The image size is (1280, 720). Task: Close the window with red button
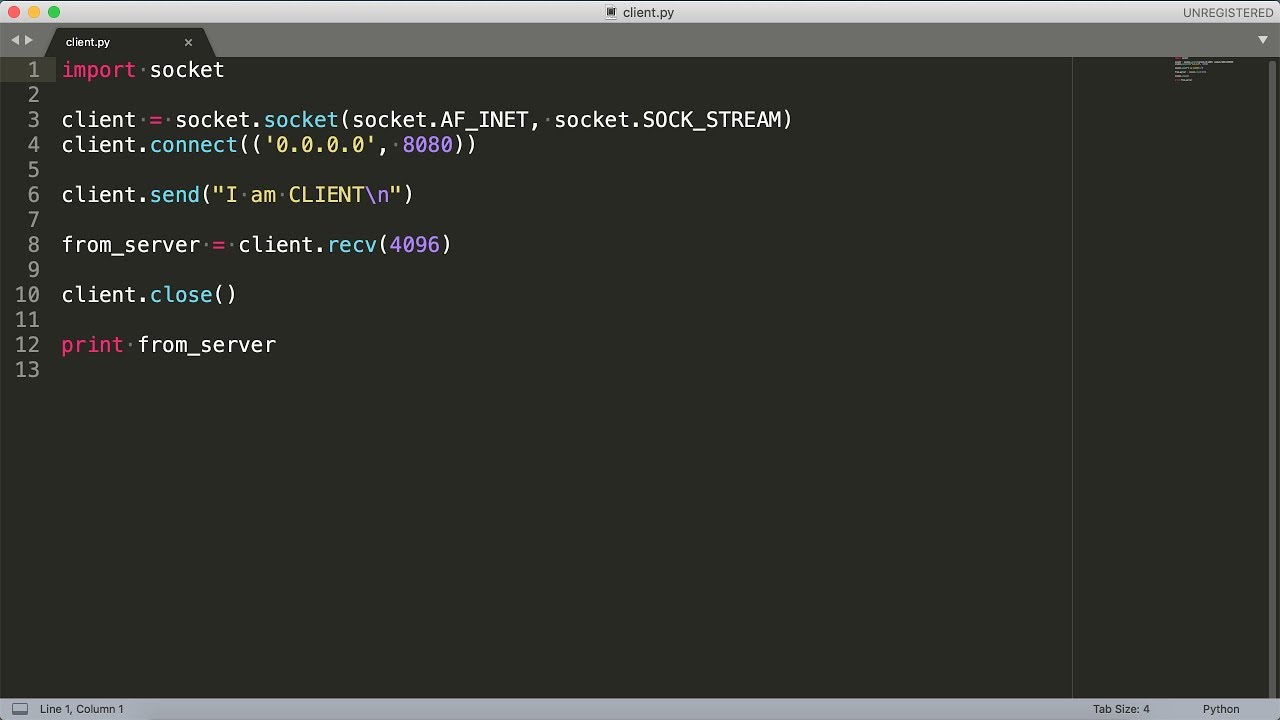[x=14, y=12]
